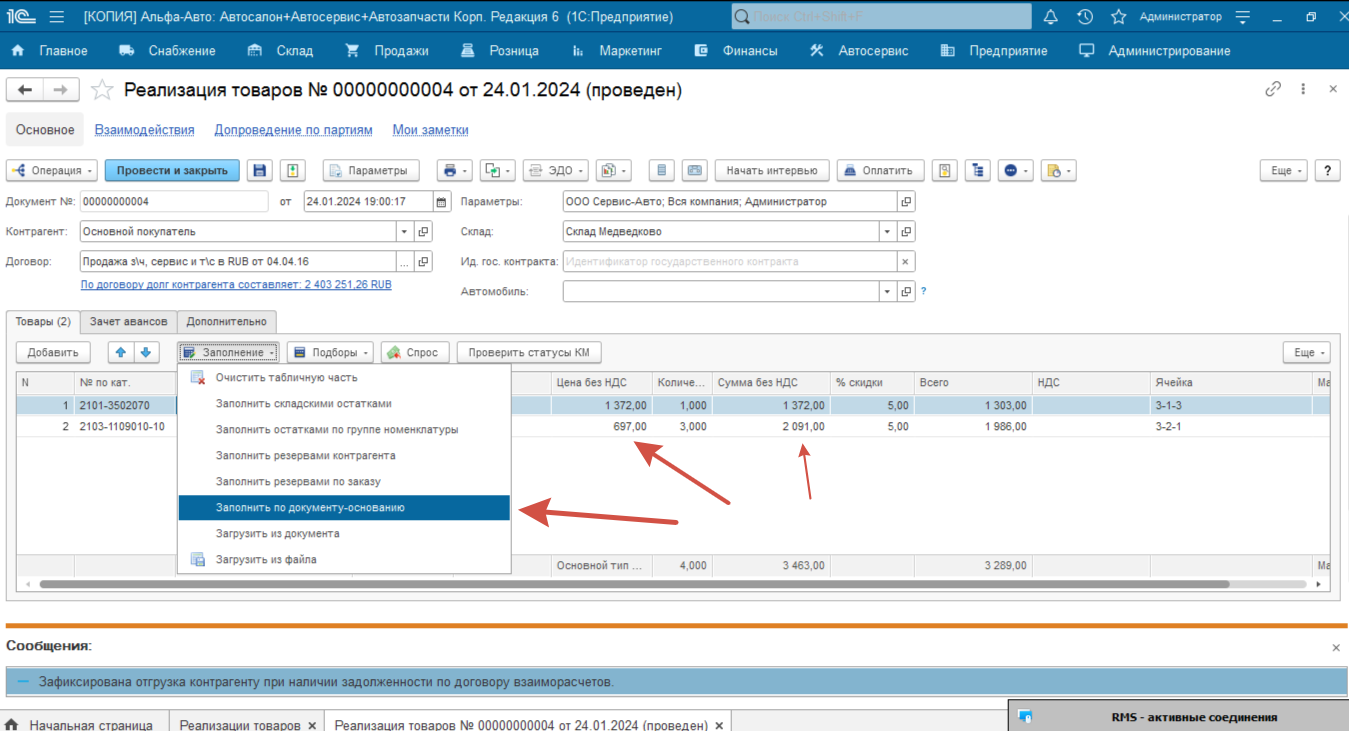Post the document using the green arrow icon
The image size is (1349, 731).
point(292,171)
